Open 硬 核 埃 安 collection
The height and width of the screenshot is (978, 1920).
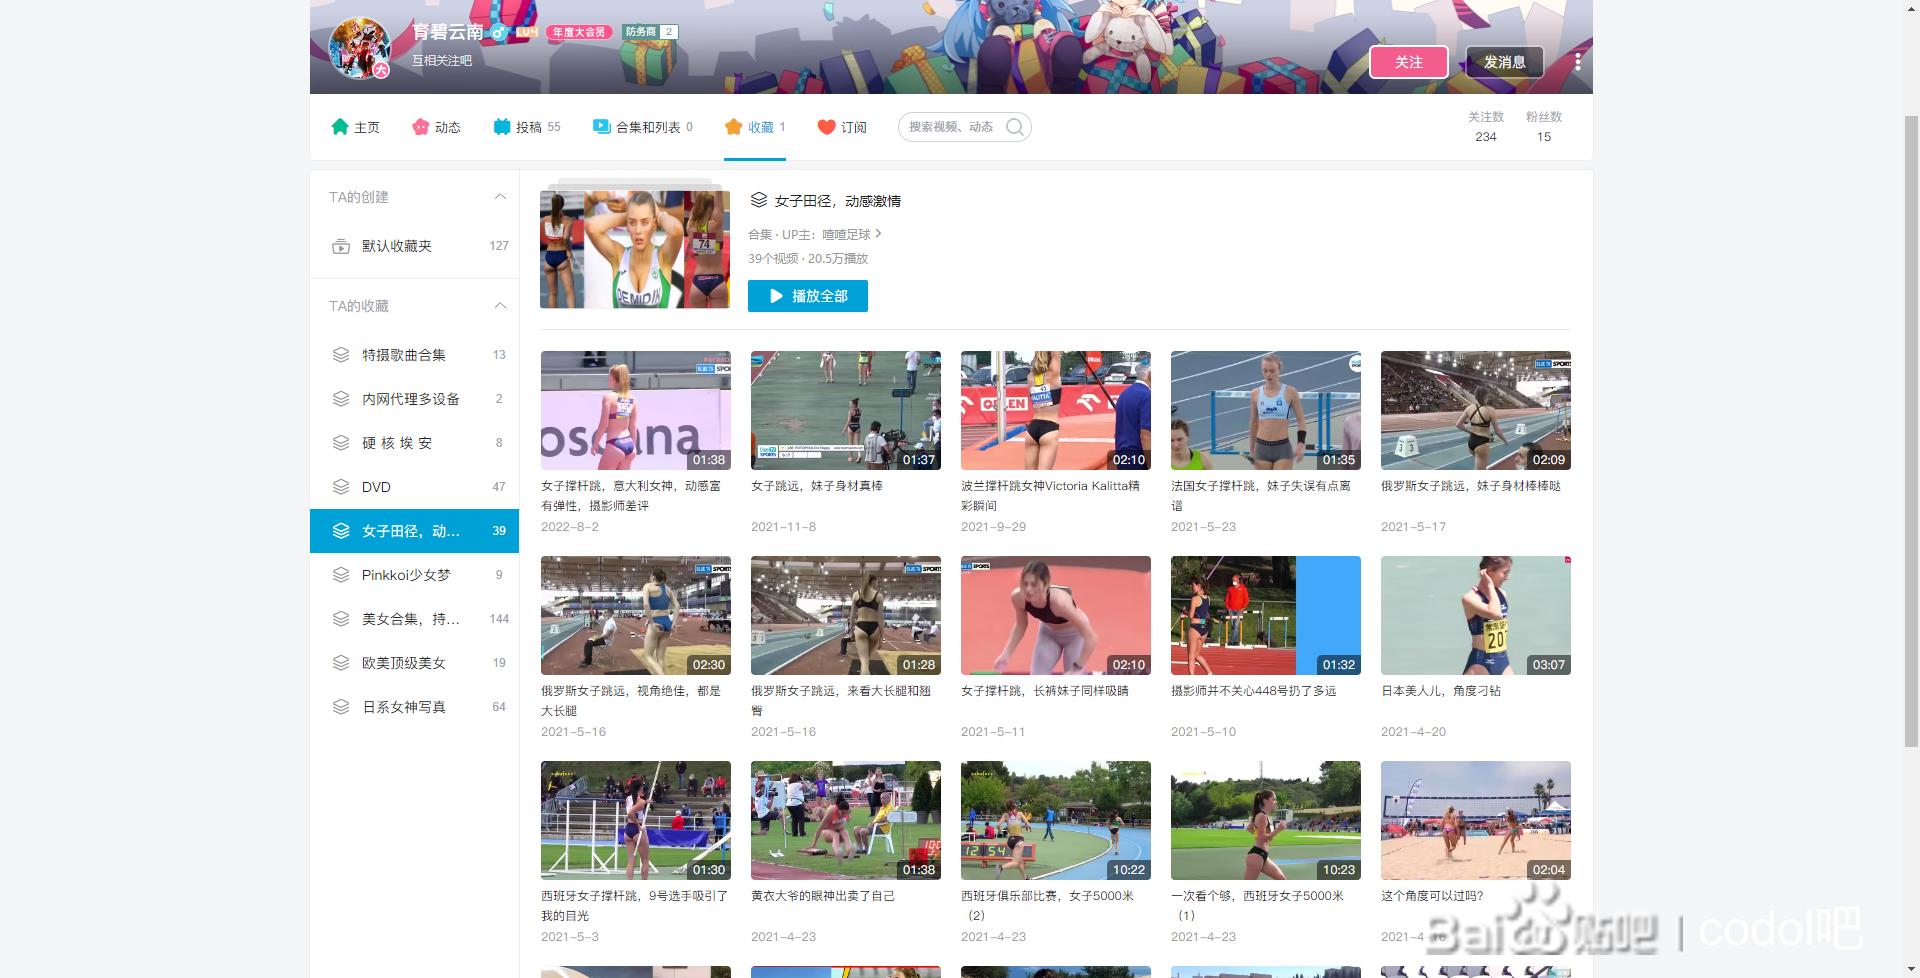pyautogui.click(x=414, y=443)
